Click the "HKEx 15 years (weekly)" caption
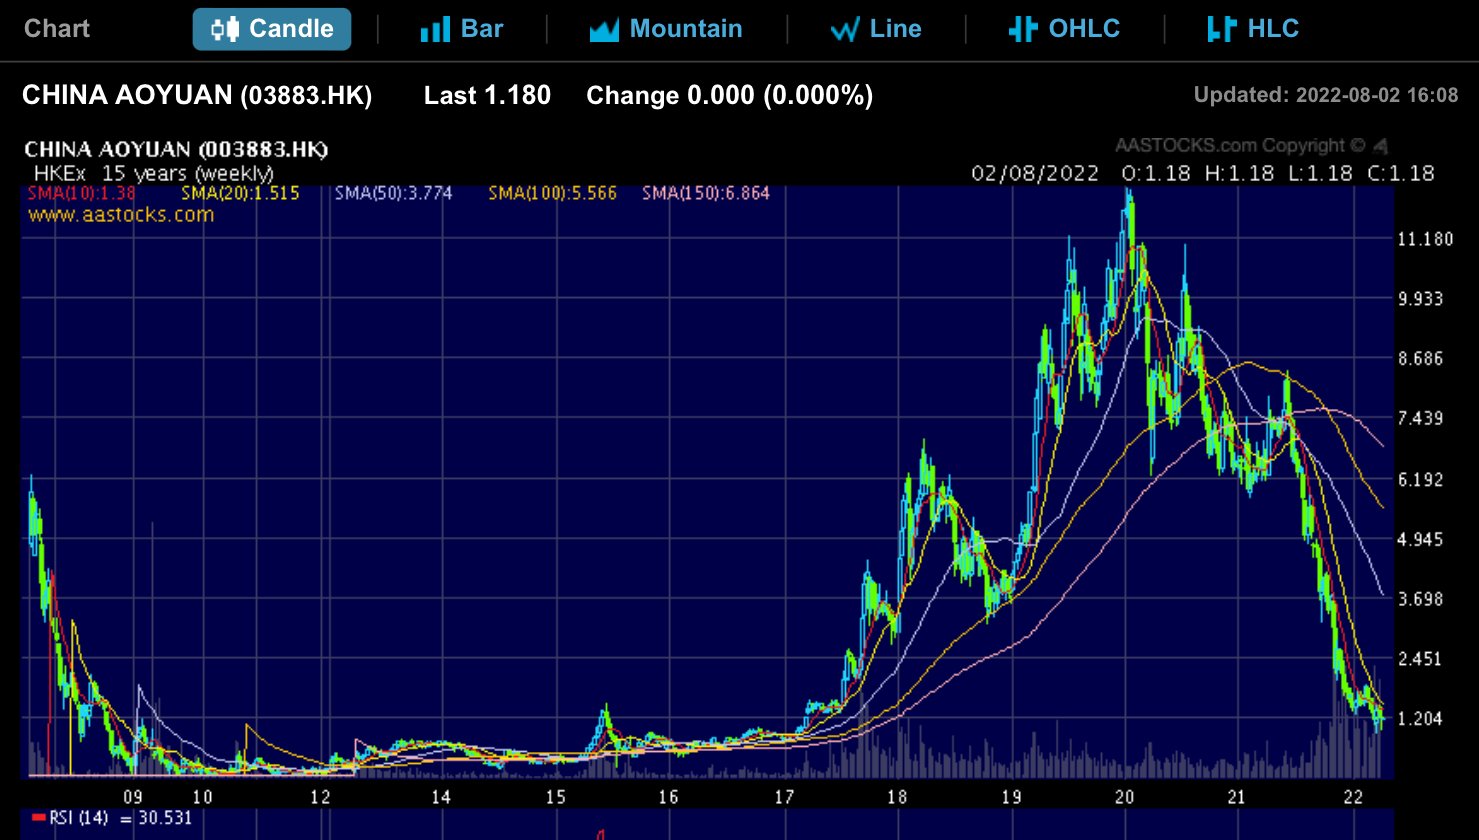The width and height of the screenshot is (1479, 840). [154, 173]
